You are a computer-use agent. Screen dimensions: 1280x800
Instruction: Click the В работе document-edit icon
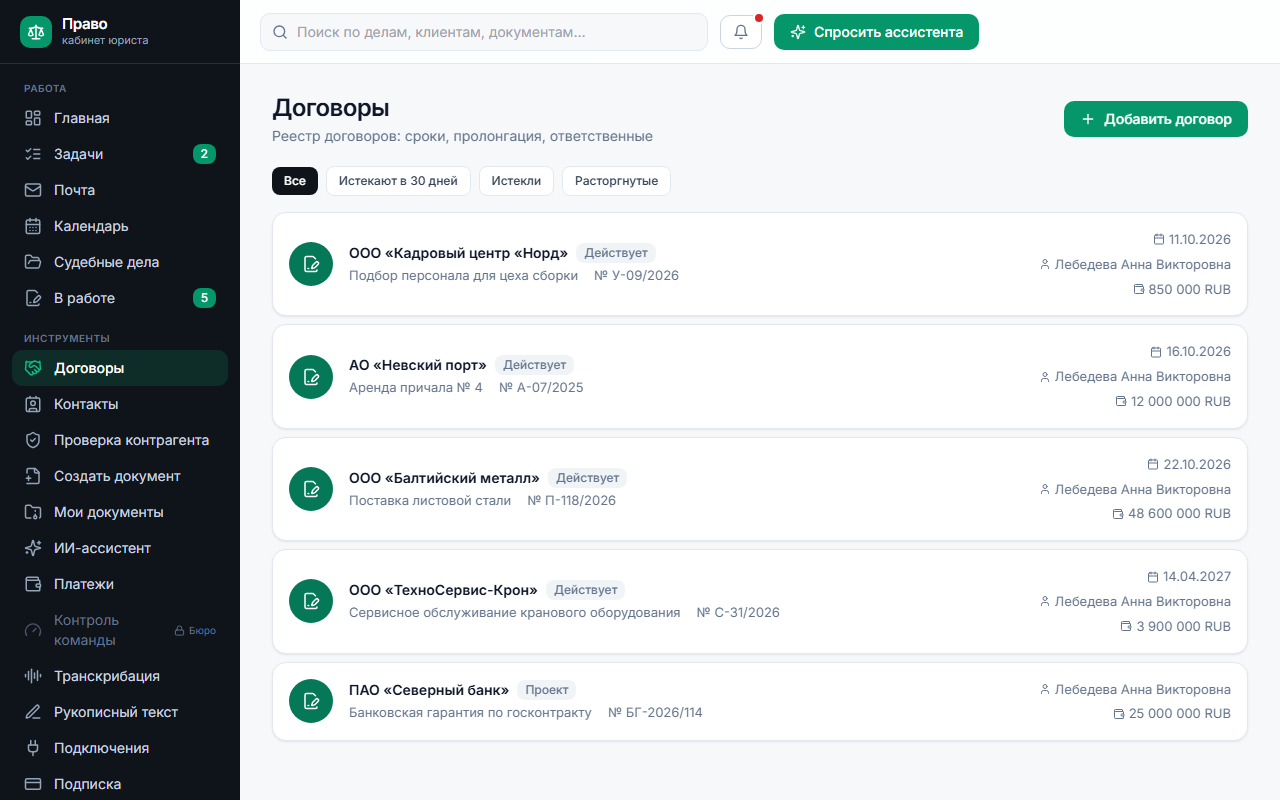(33, 298)
